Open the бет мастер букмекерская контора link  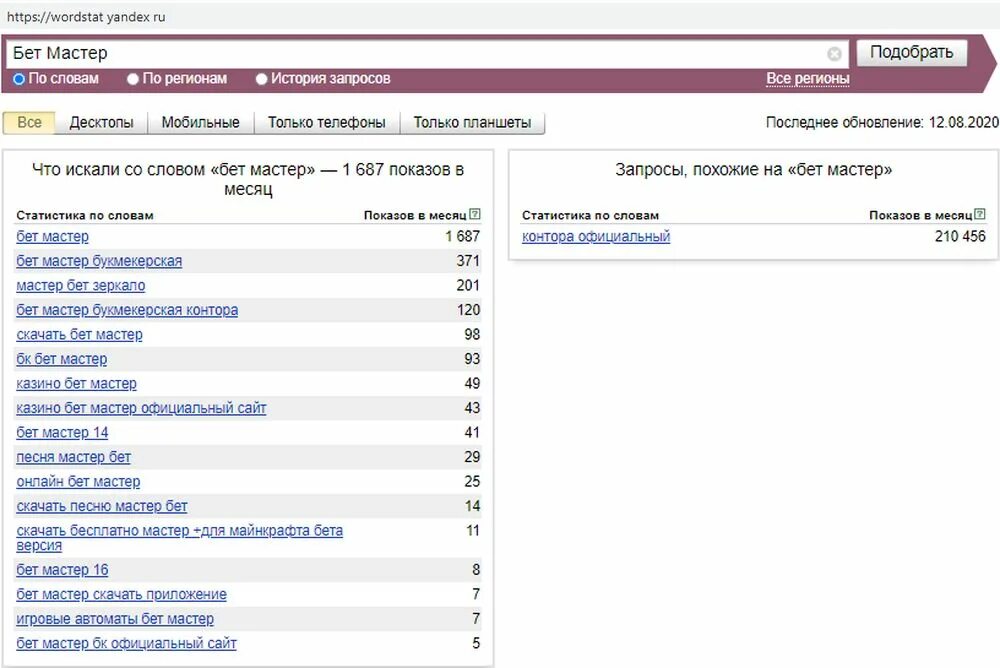pos(127,310)
